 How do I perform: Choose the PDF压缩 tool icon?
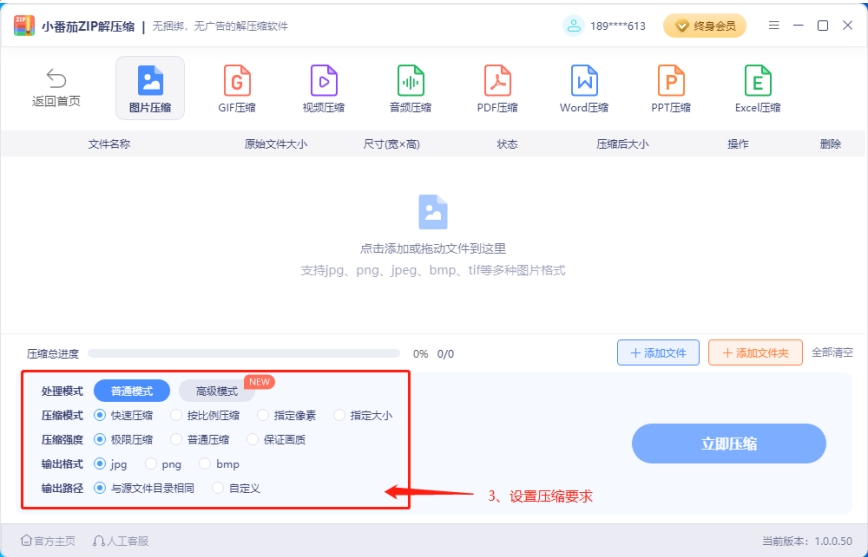(x=497, y=81)
